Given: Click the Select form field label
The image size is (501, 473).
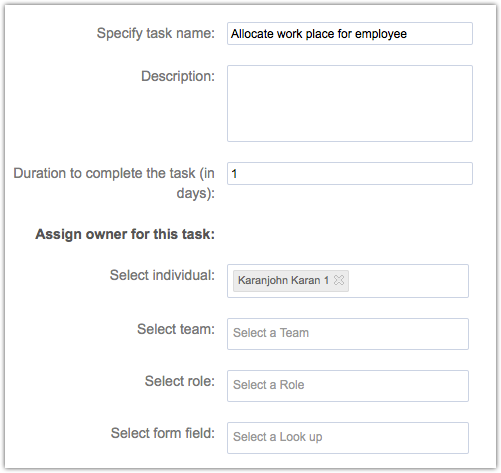Looking at the screenshot, I should pyautogui.click(x=163, y=433).
